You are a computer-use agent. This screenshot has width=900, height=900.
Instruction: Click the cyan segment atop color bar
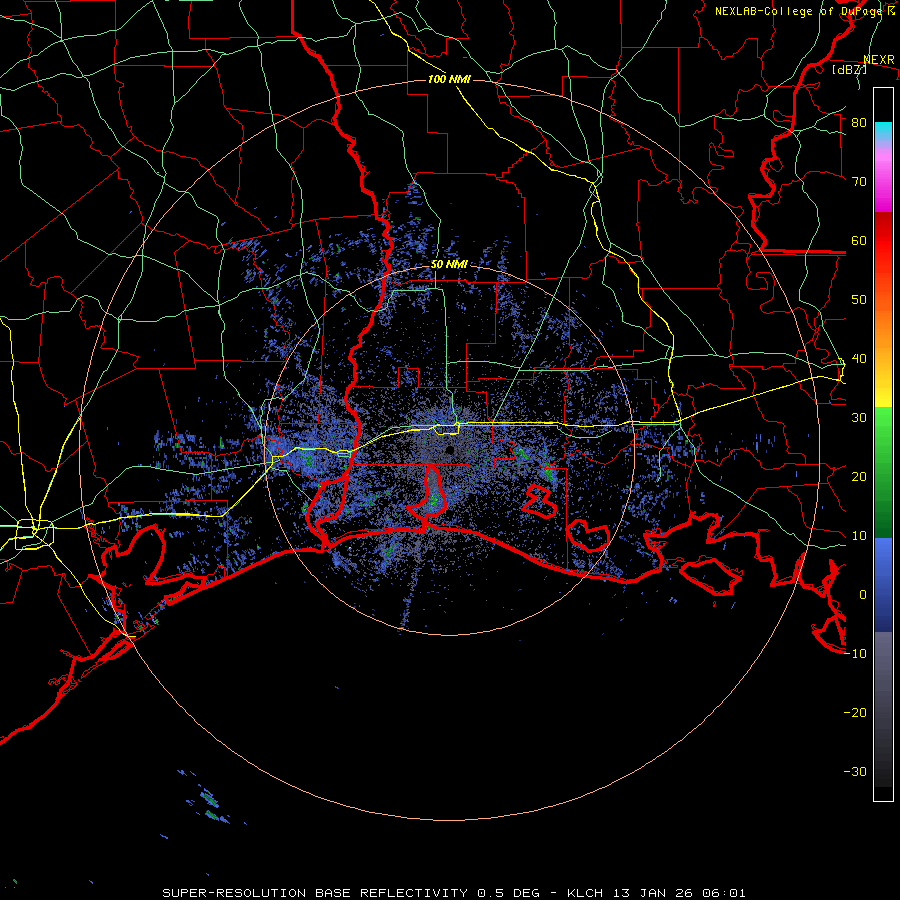(883, 132)
